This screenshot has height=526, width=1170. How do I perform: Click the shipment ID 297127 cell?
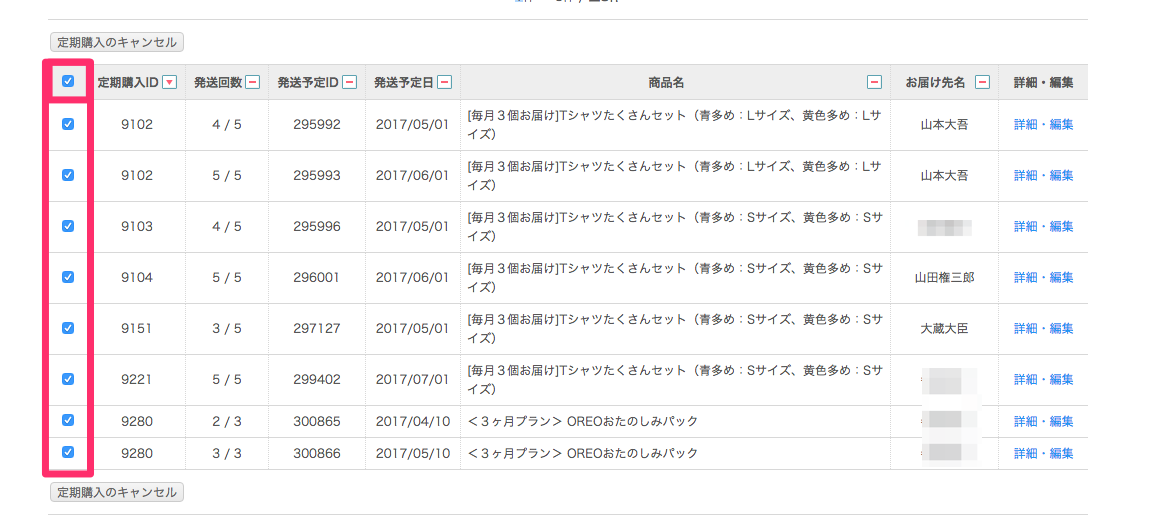pos(316,328)
